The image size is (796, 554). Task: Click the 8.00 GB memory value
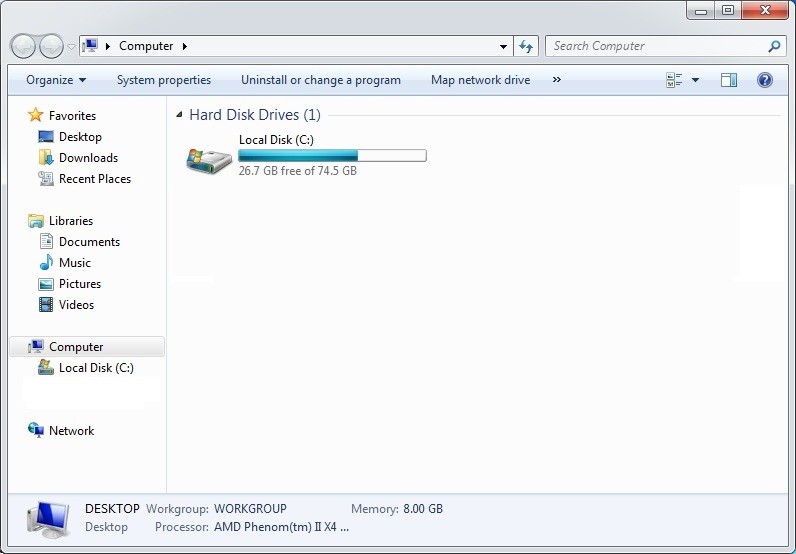click(x=423, y=509)
